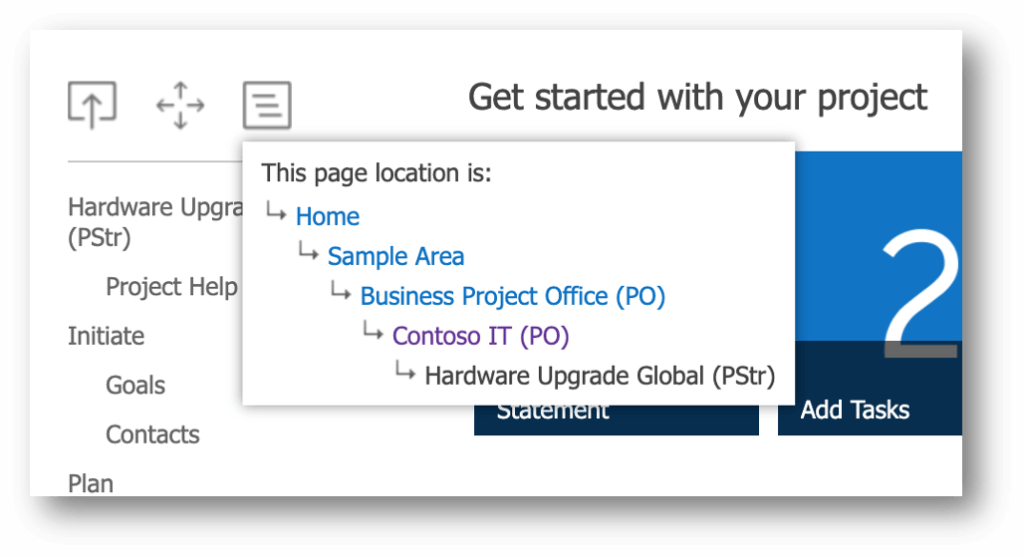The width and height of the screenshot is (1024, 558).
Task: Open Contacts in the left navigation
Action: [152, 434]
